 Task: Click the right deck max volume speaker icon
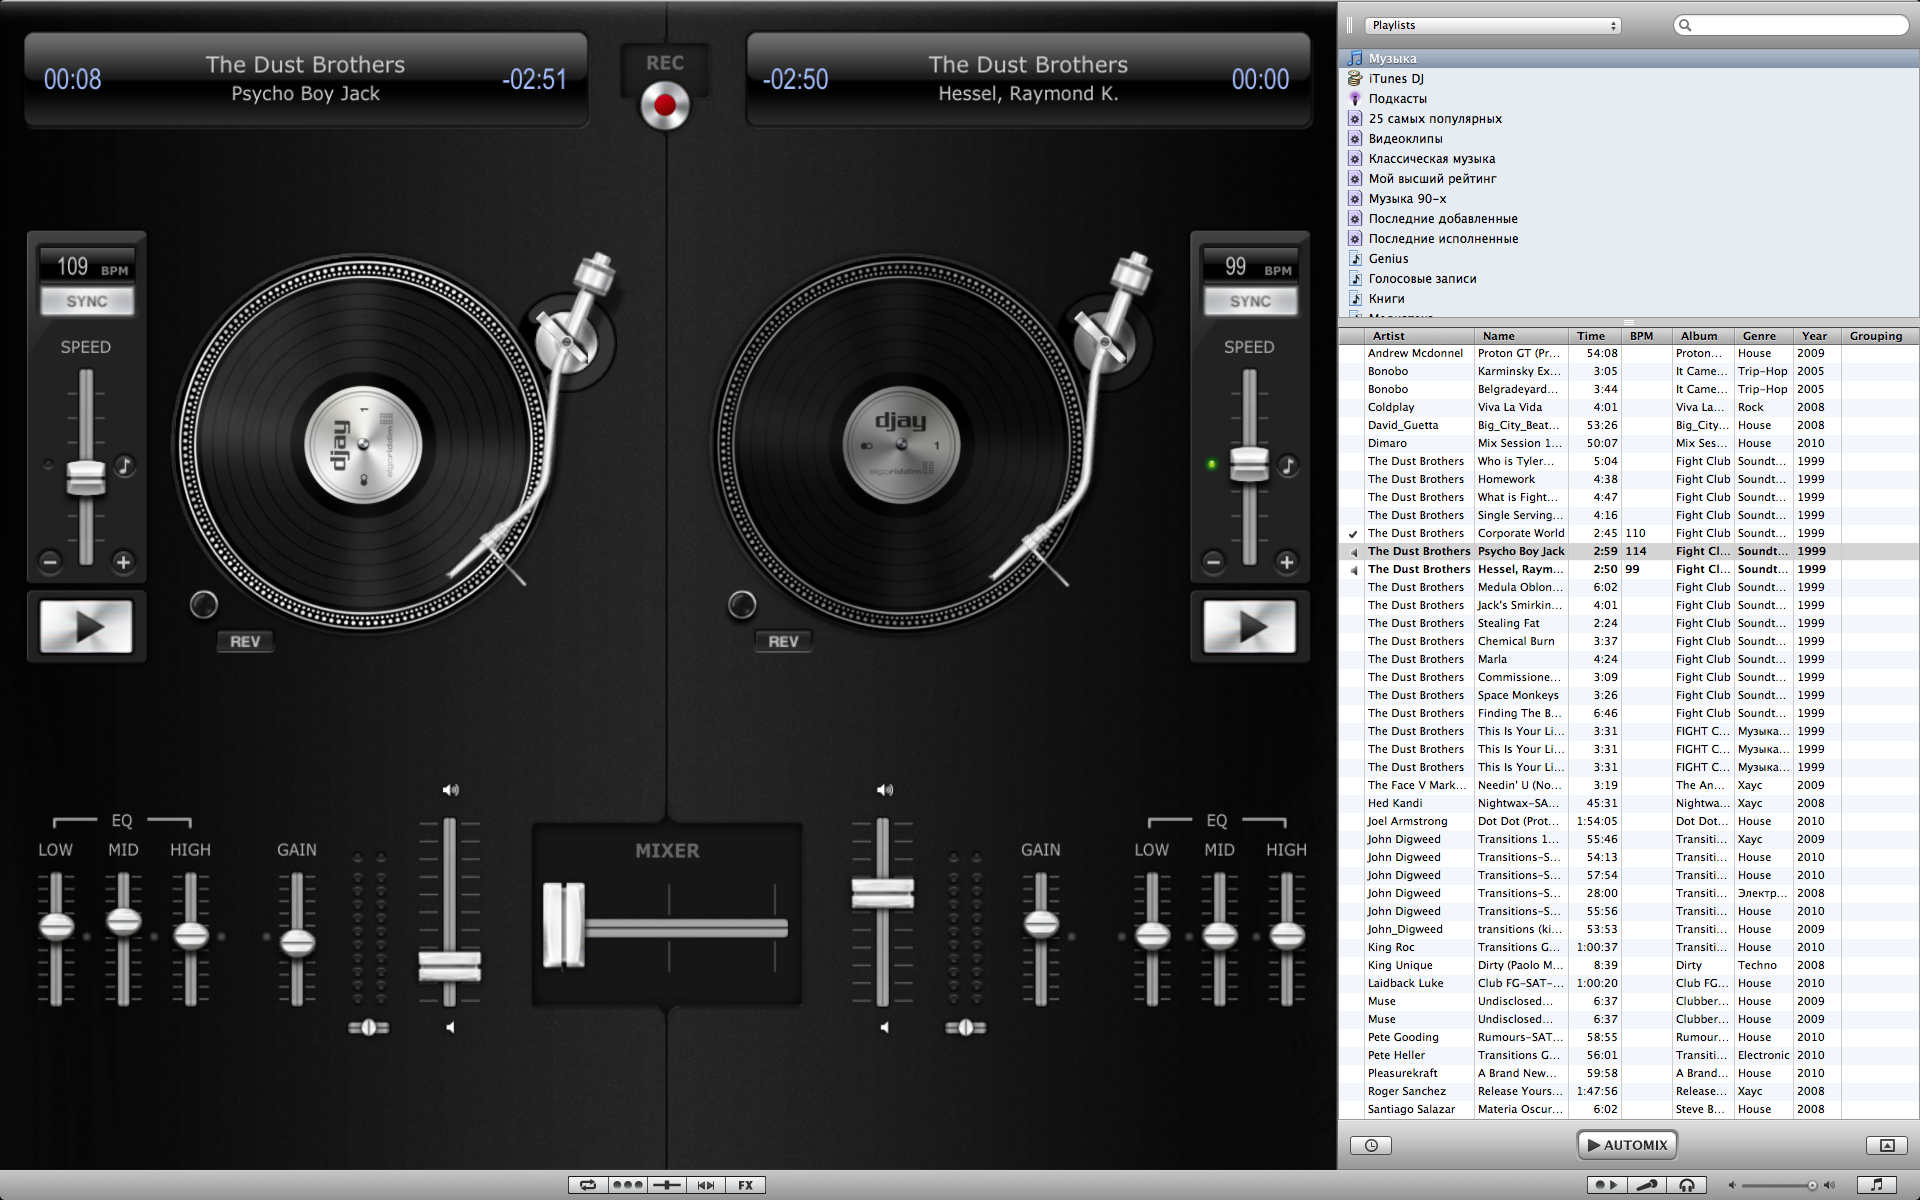tap(884, 790)
